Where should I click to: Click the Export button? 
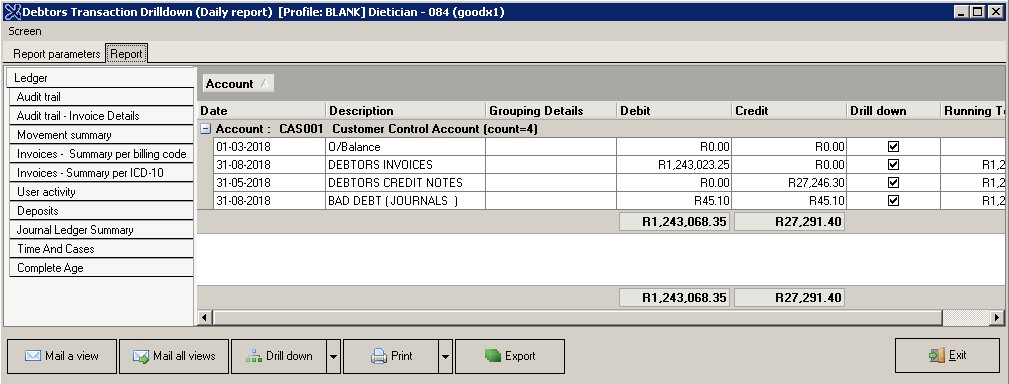510,356
